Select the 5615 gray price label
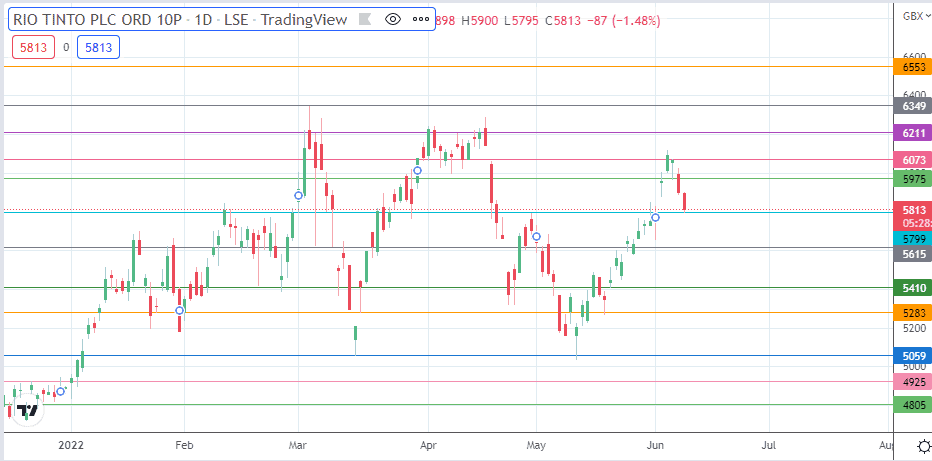 coord(912,254)
